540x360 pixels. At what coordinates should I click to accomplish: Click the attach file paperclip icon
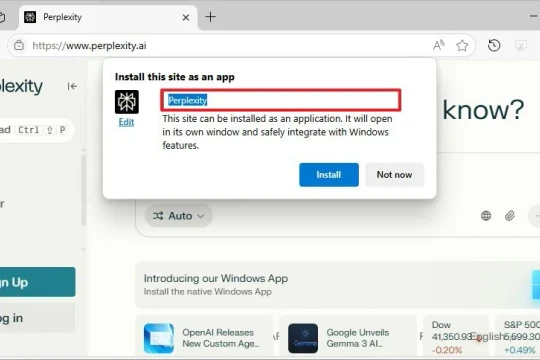click(x=510, y=216)
